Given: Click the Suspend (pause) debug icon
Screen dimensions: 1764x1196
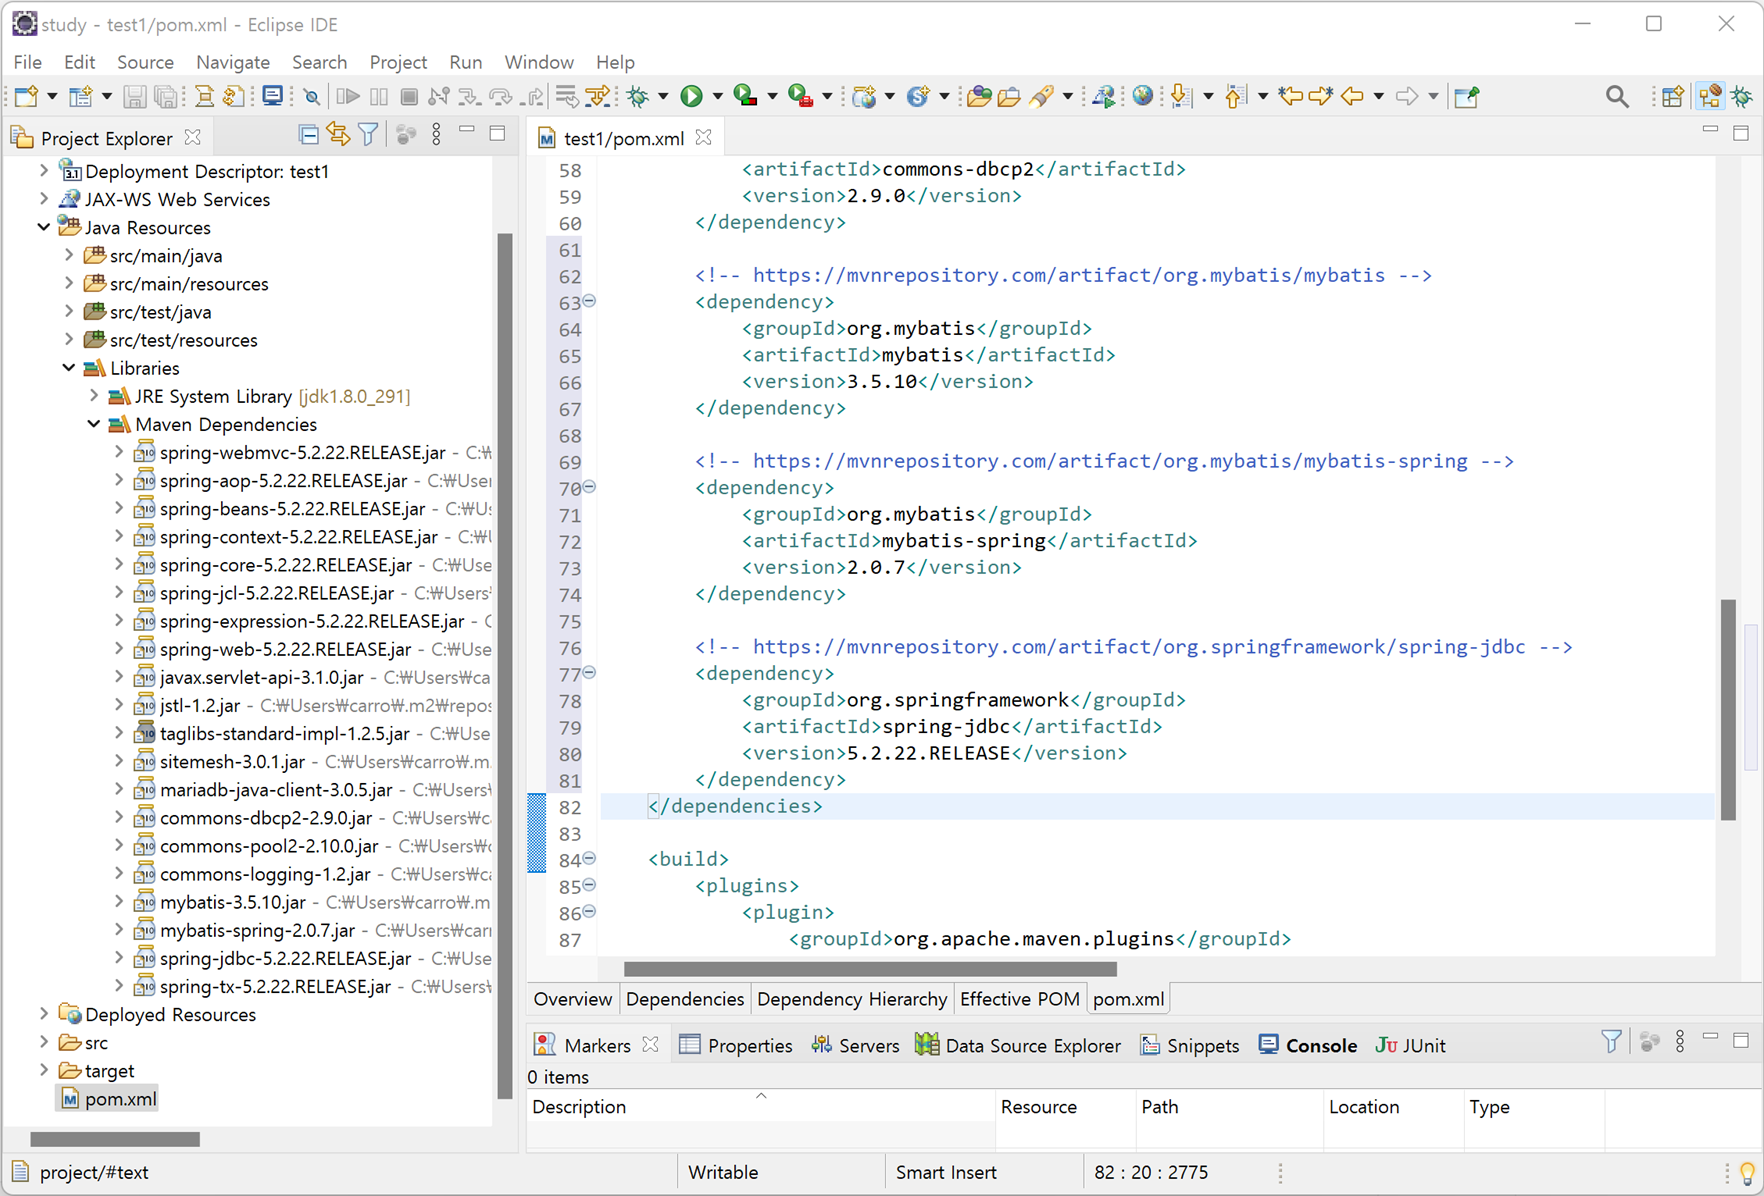Looking at the screenshot, I should pyautogui.click(x=379, y=96).
